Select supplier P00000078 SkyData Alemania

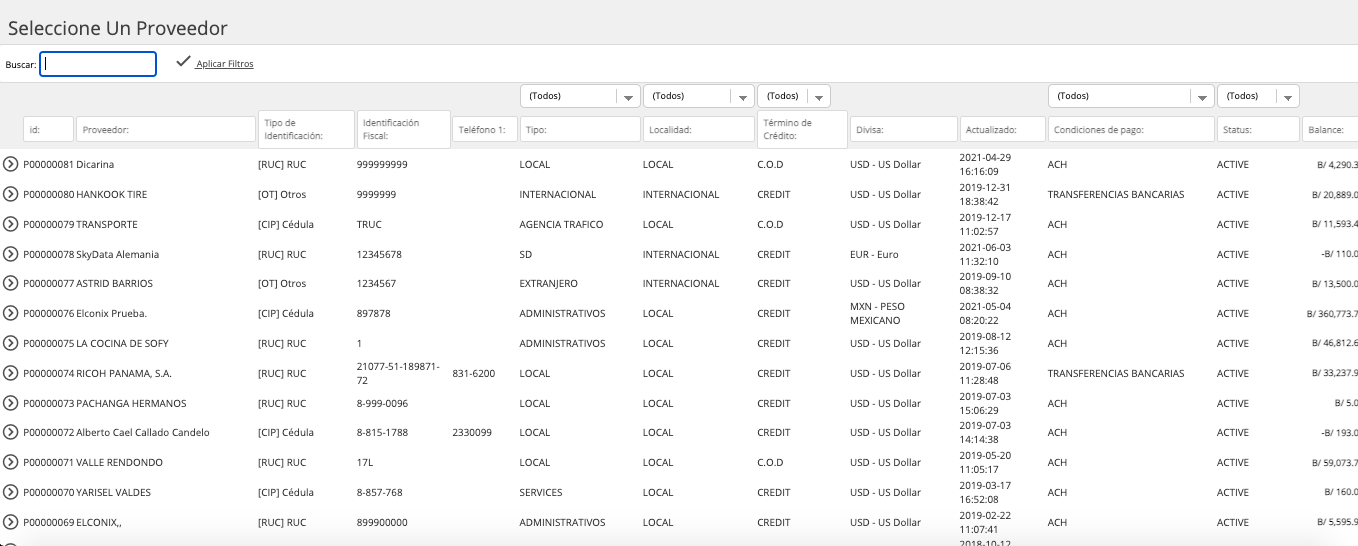(x=91, y=254)
